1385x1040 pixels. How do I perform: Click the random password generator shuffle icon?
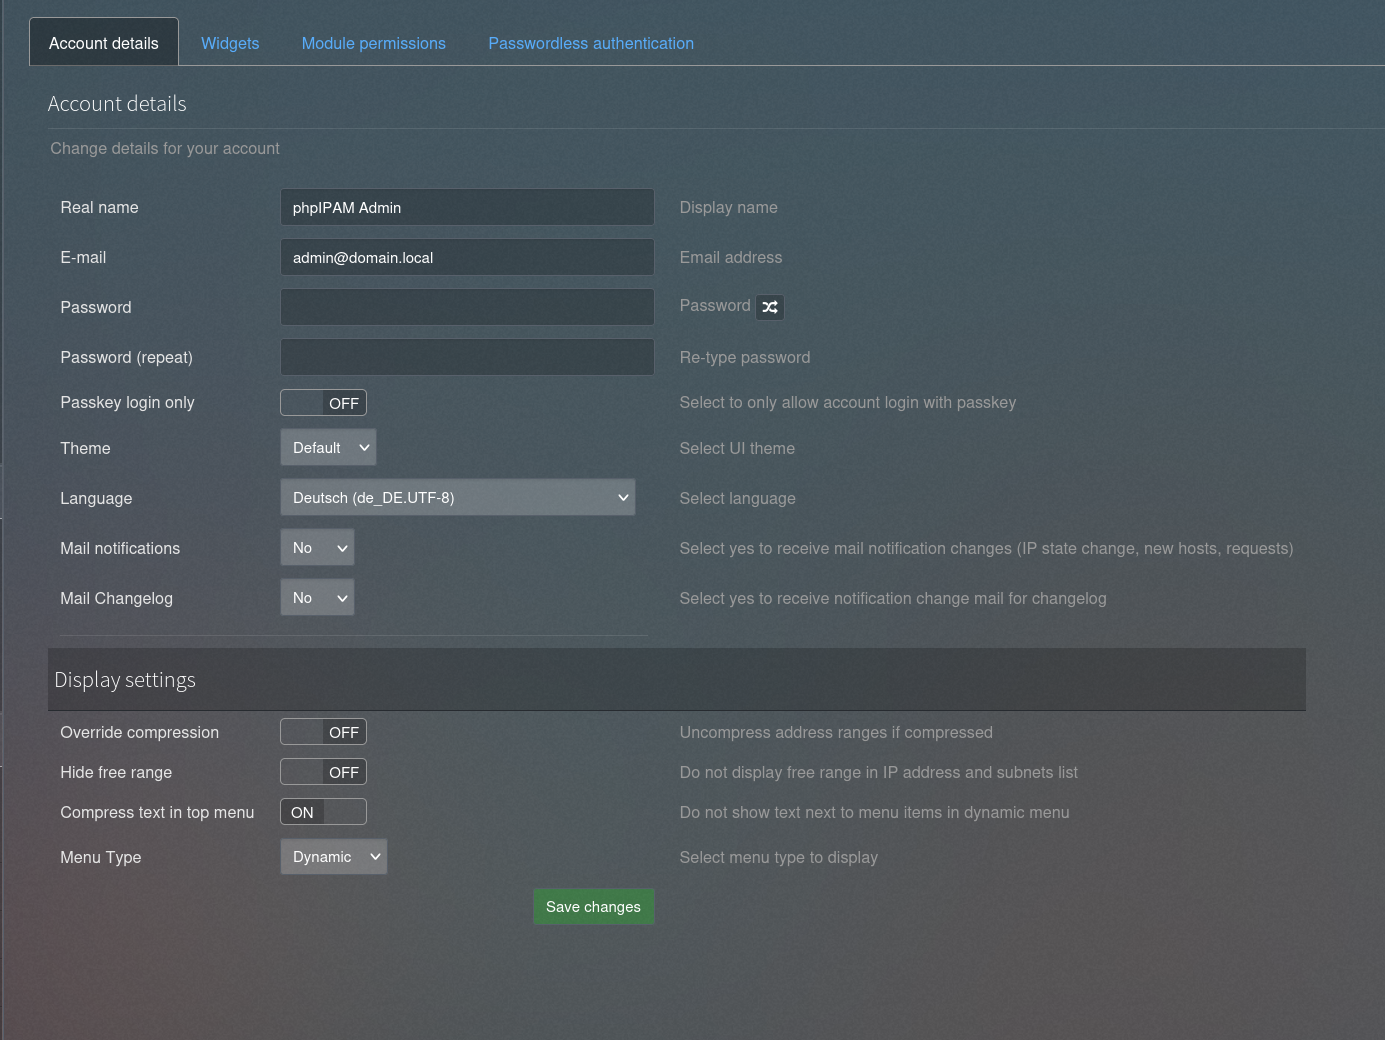coord(769,307)
